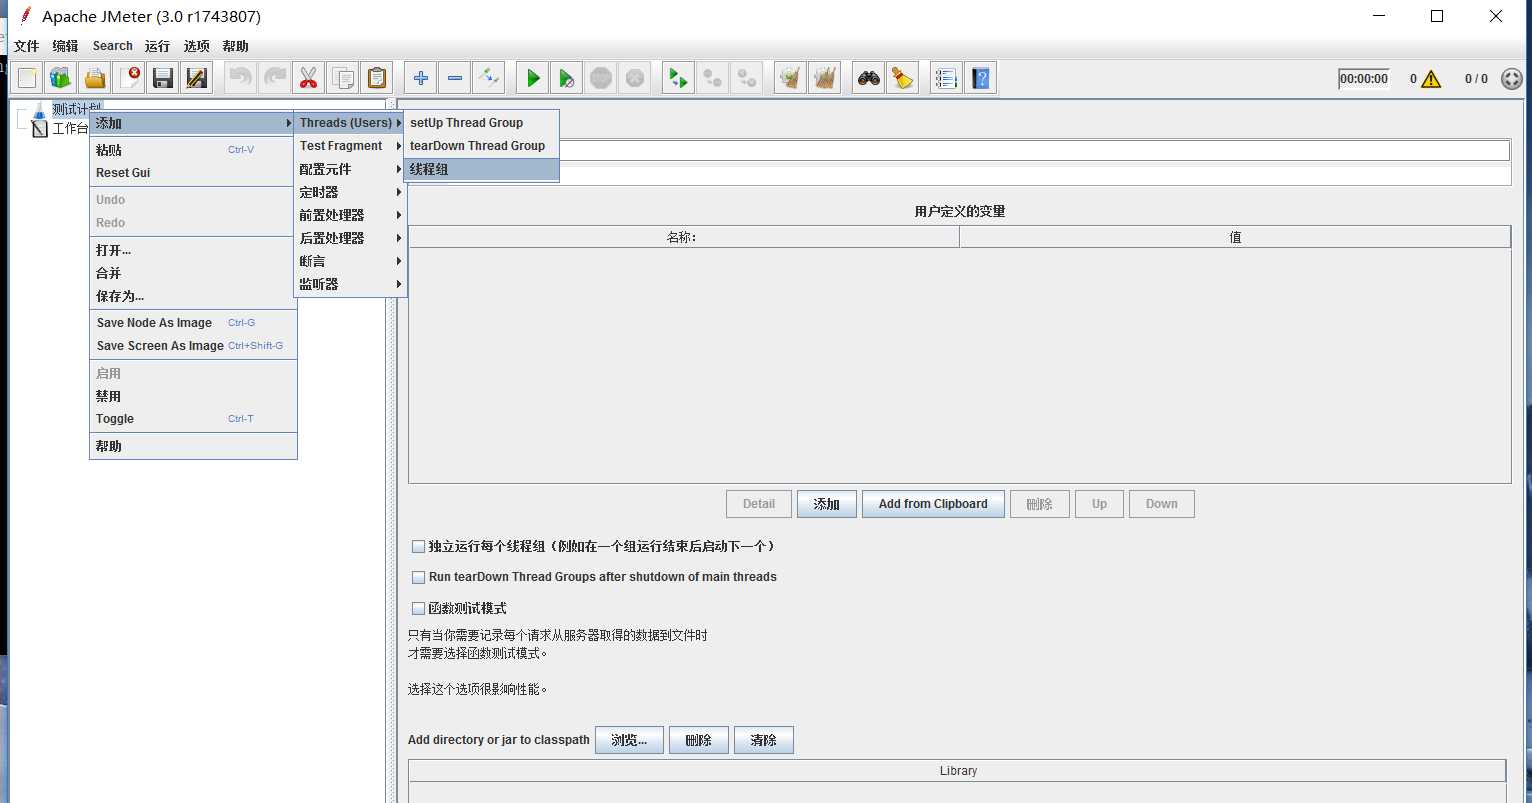The width and height of the screenshot is (1532, 803).
Task: Start without pauses using second play icon
Action: coord(567,78)
